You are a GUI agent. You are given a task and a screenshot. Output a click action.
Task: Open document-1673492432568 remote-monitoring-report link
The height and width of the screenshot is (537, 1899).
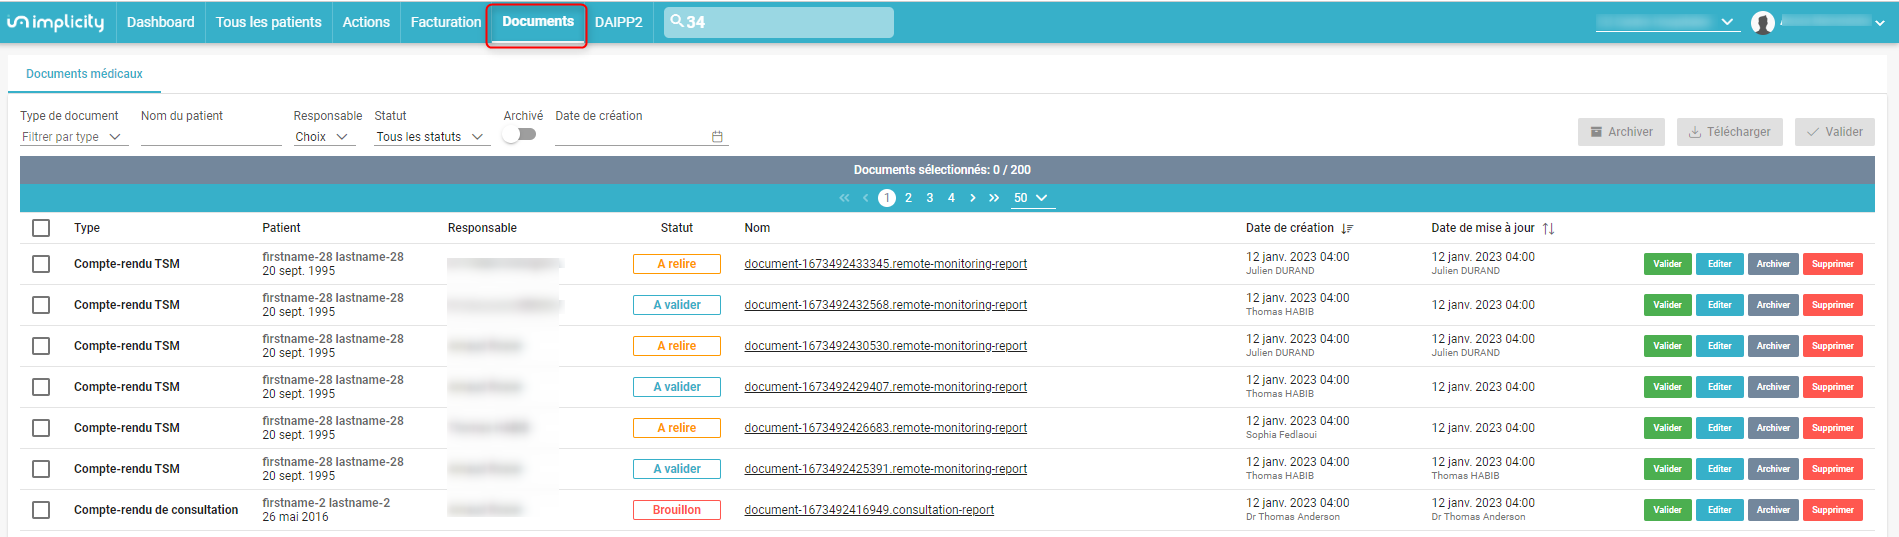(x=885, y=305)
